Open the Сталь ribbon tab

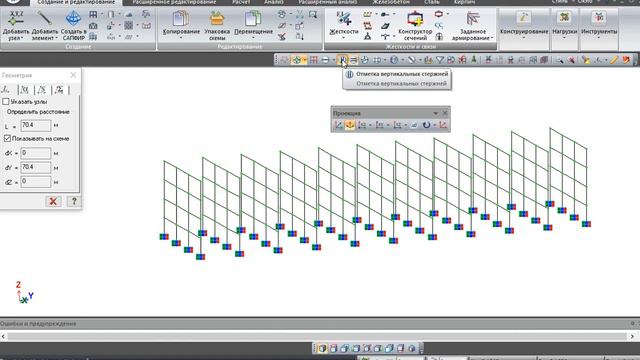tap(432, 2)
